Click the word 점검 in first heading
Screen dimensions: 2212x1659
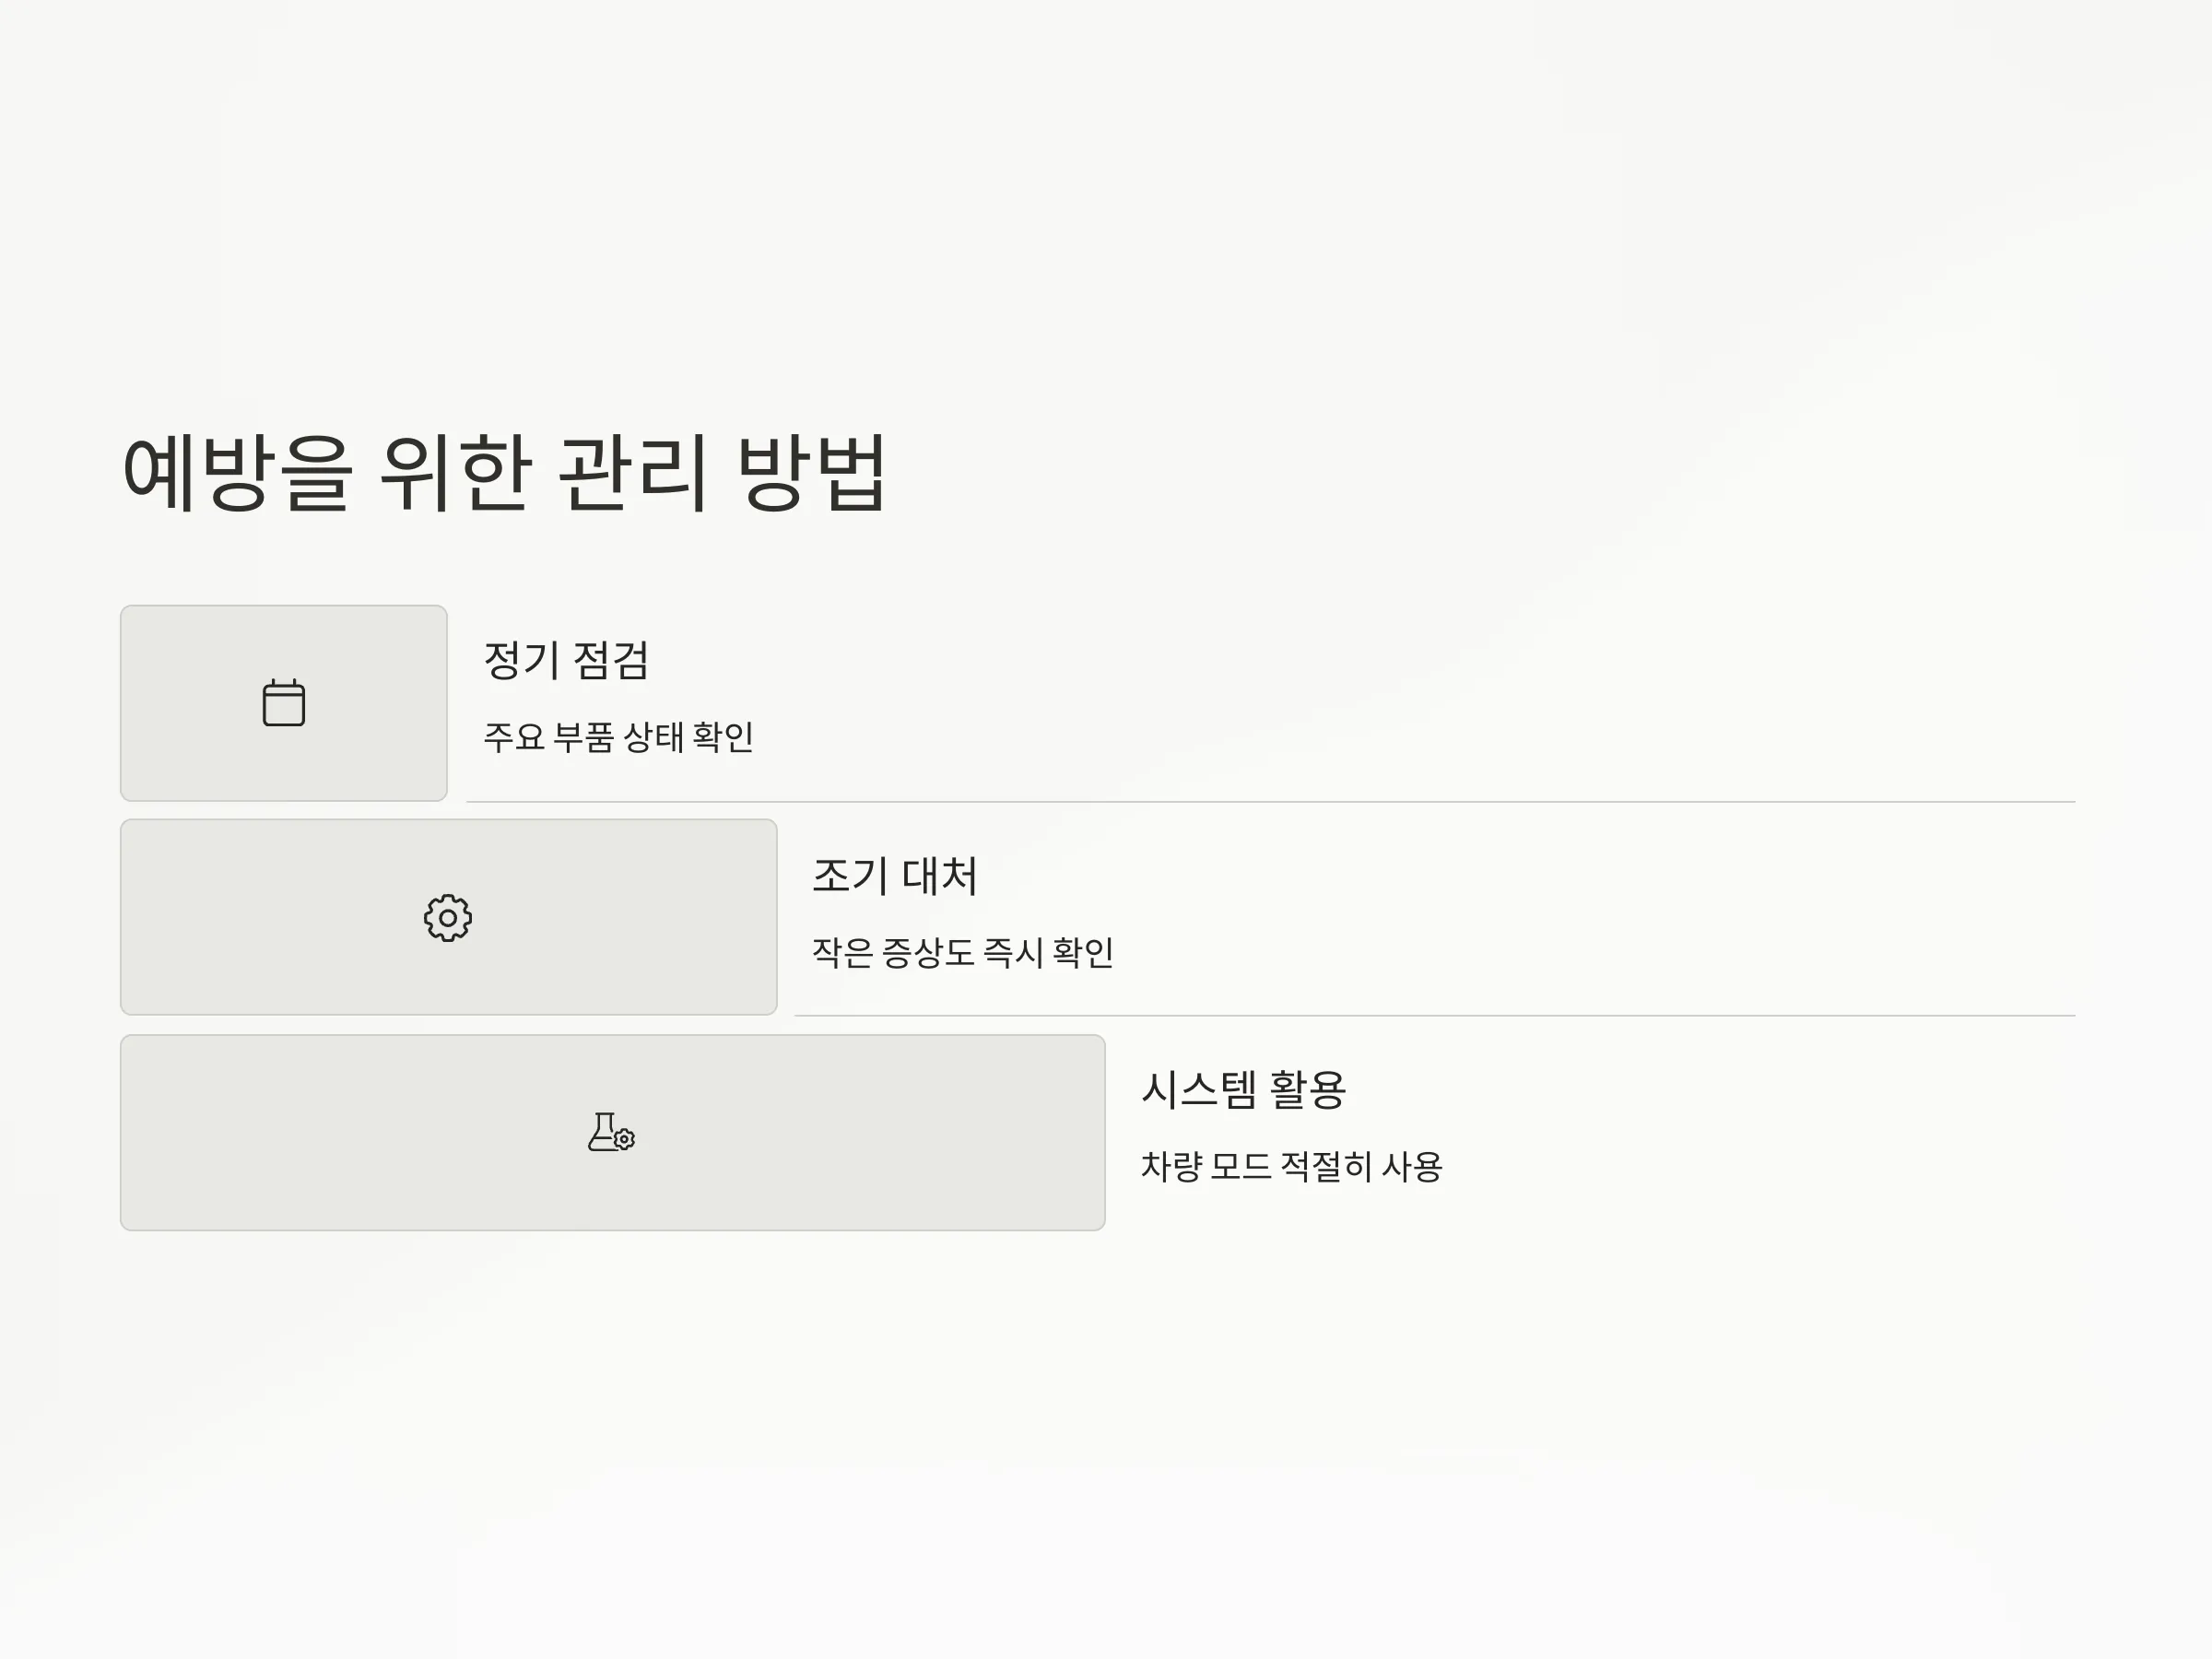(x=611, y=660)
